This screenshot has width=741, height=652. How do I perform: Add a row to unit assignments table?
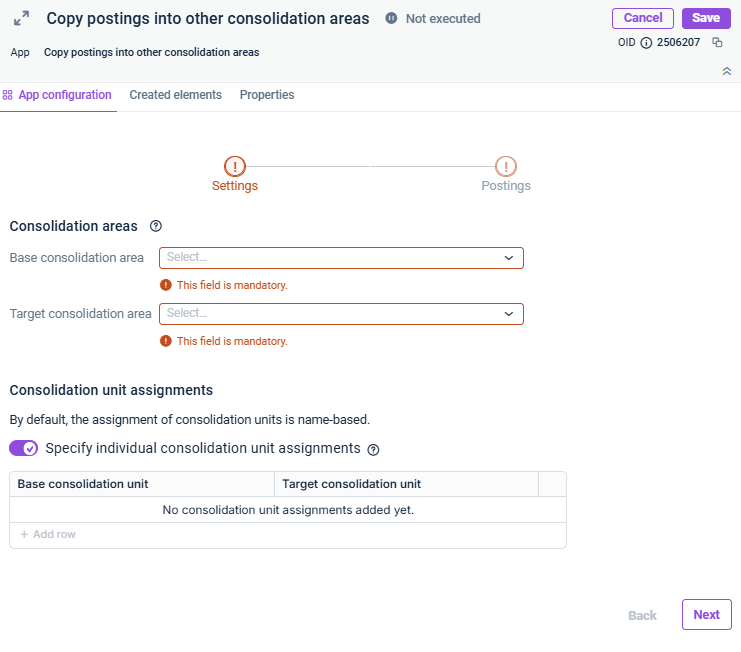pyautogui.click(x=48, y=534)
